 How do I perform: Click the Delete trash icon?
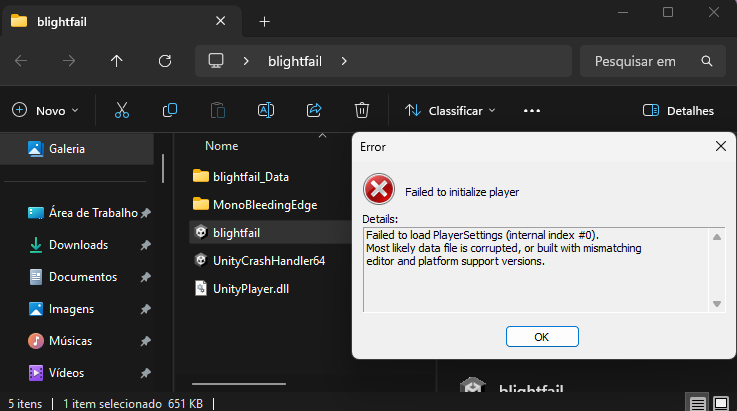pos(362,110)
